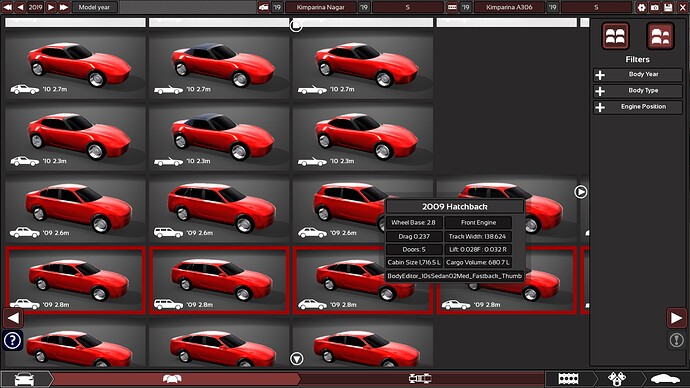The image size is (690, 388).
Task: Click the Front Engine tooltip cell
Action: pyautogui.click(x=478, y=223)
